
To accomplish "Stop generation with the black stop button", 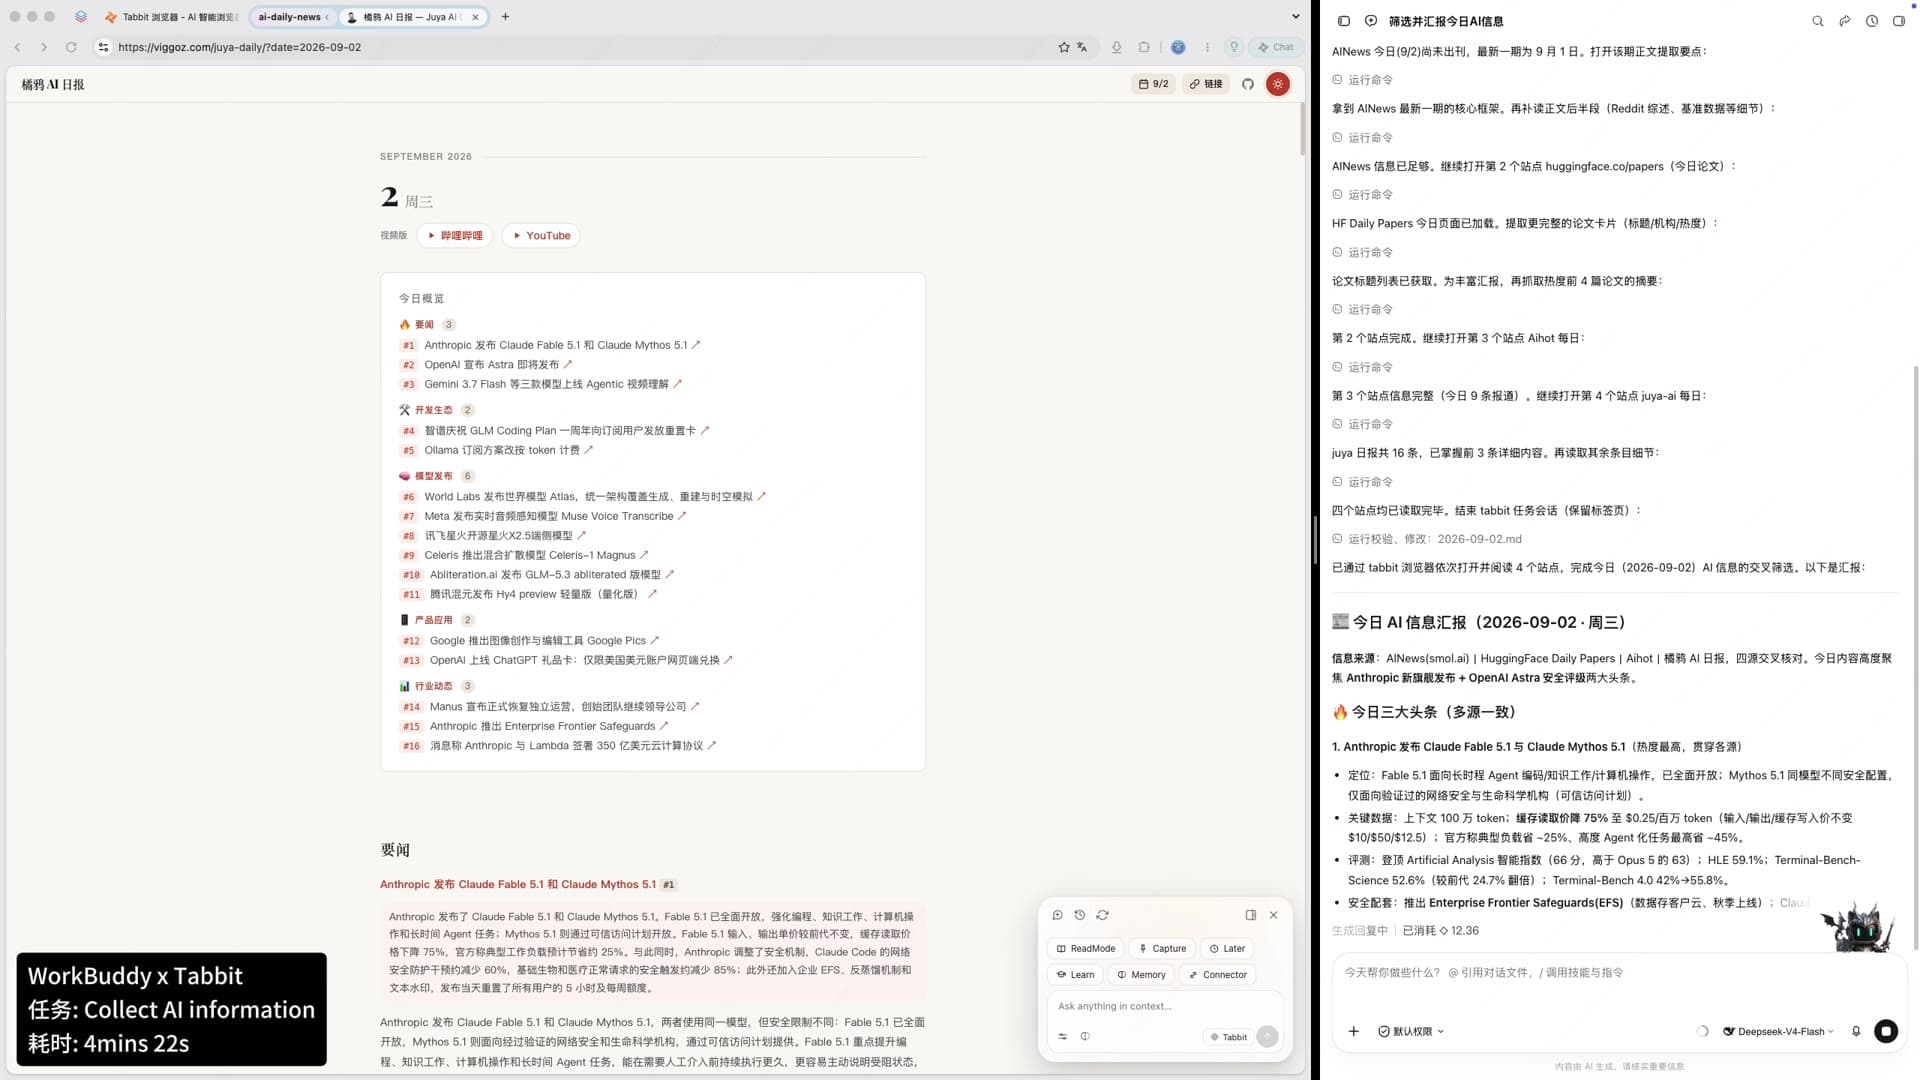I will tap(1886, 1032).
